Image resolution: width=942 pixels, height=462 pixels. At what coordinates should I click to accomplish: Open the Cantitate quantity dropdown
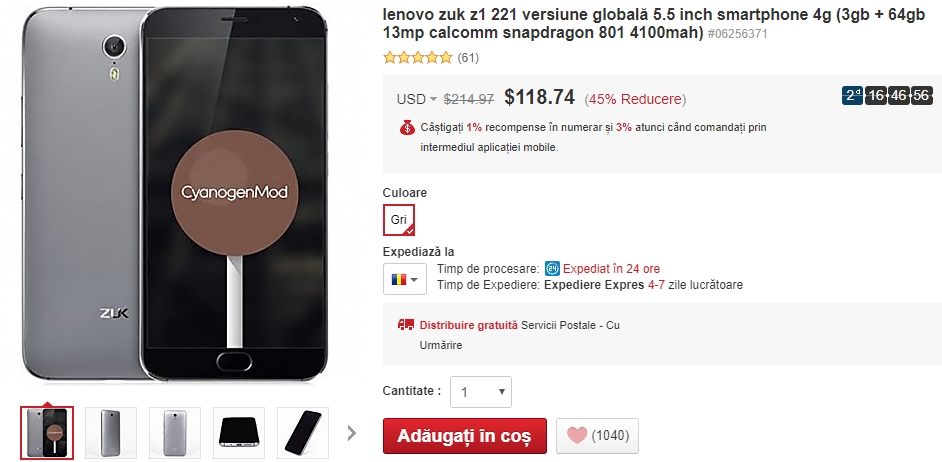(481, 392)
